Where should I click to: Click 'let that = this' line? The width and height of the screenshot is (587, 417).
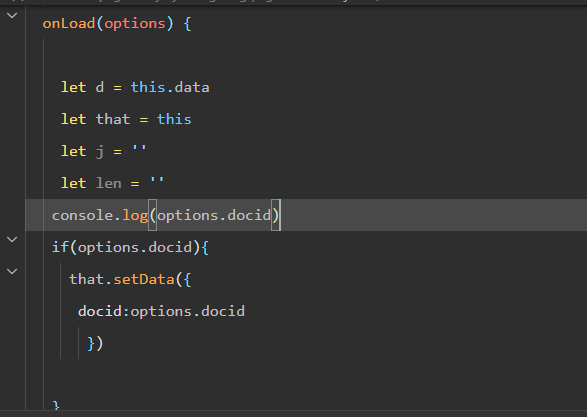point(126,119)
